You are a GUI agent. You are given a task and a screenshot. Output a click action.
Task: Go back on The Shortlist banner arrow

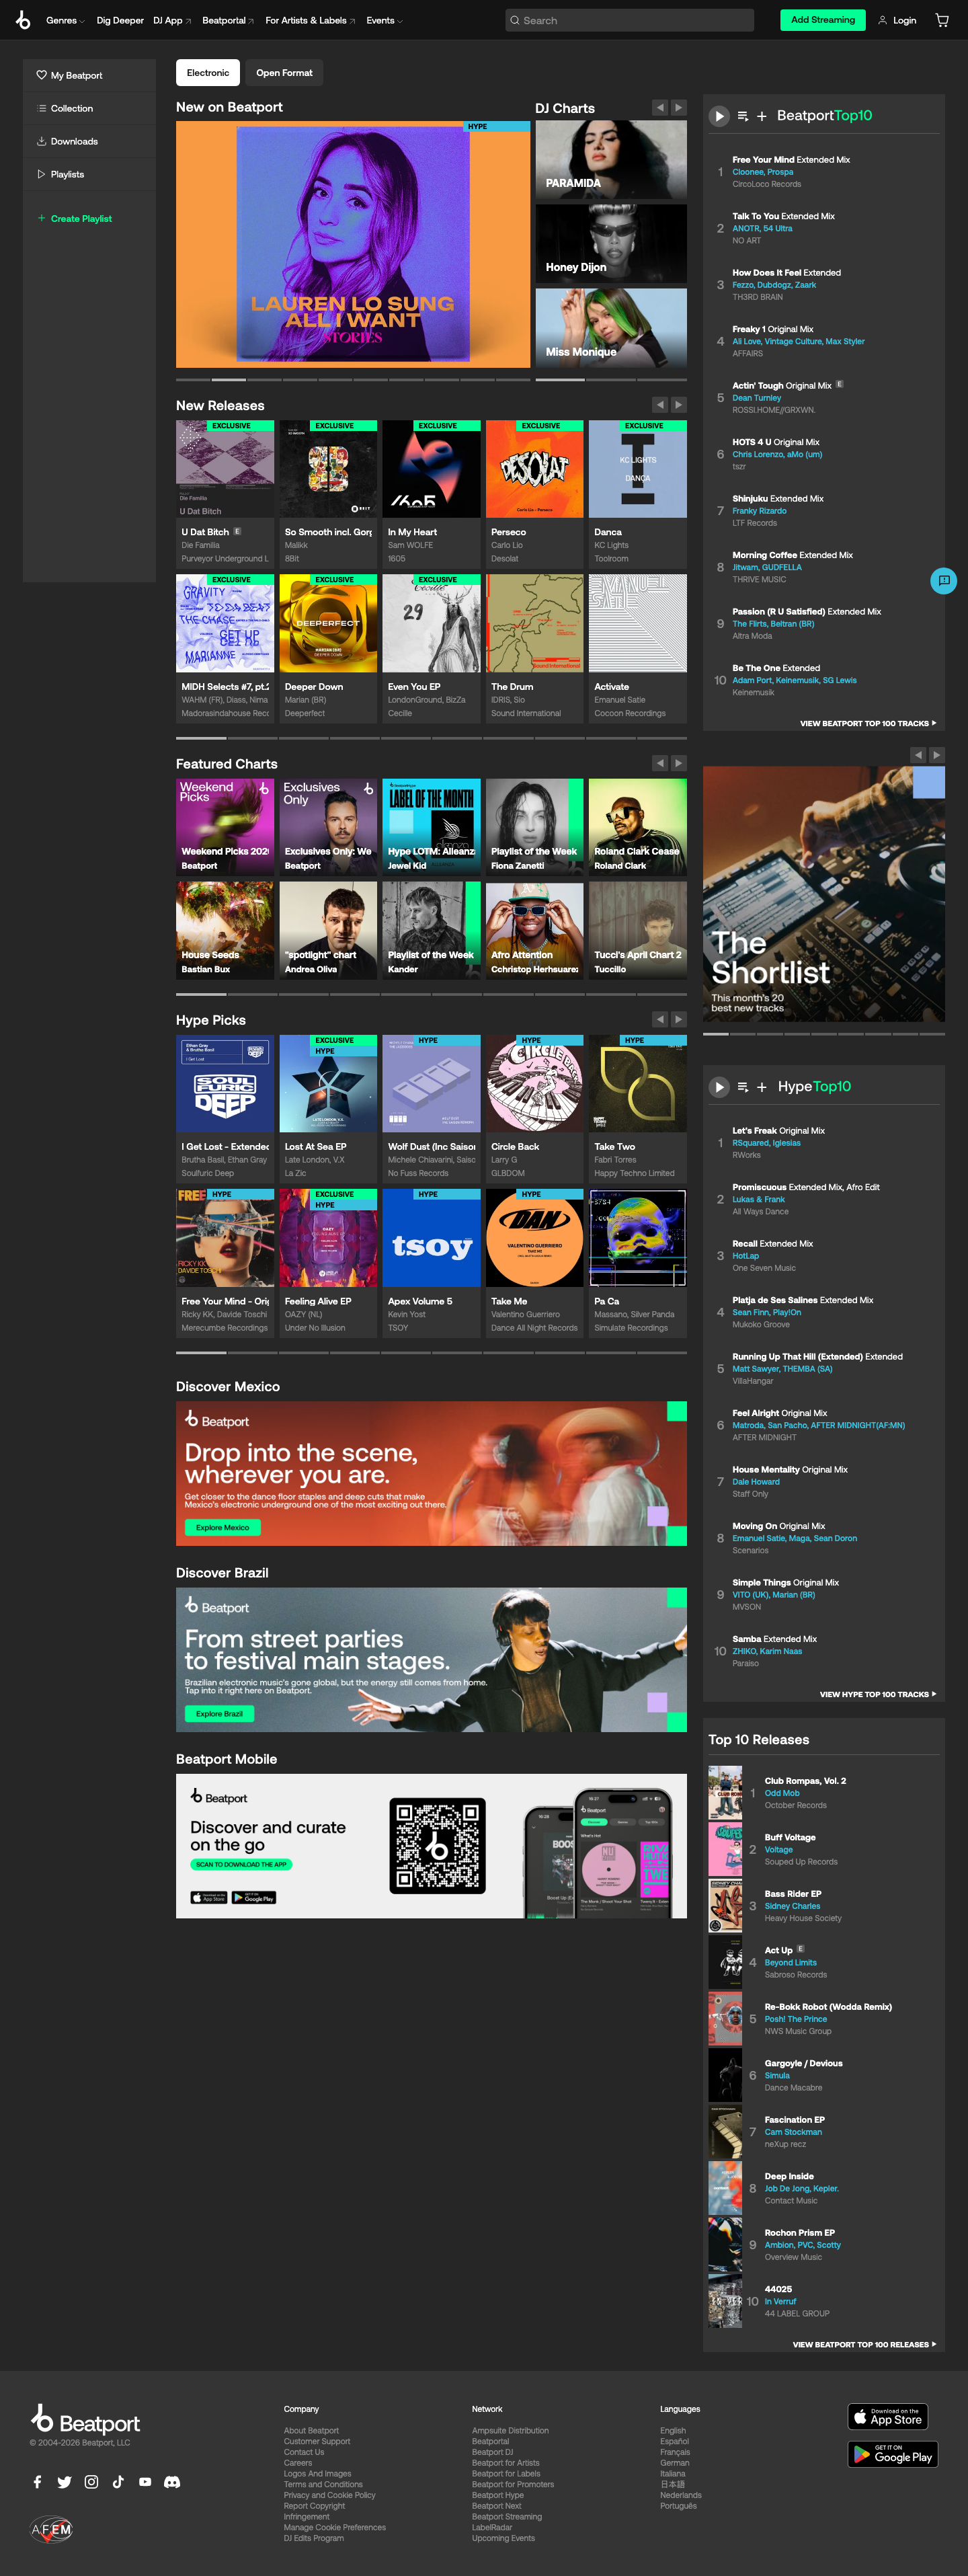pyautogui.click(x=918, y=755)
